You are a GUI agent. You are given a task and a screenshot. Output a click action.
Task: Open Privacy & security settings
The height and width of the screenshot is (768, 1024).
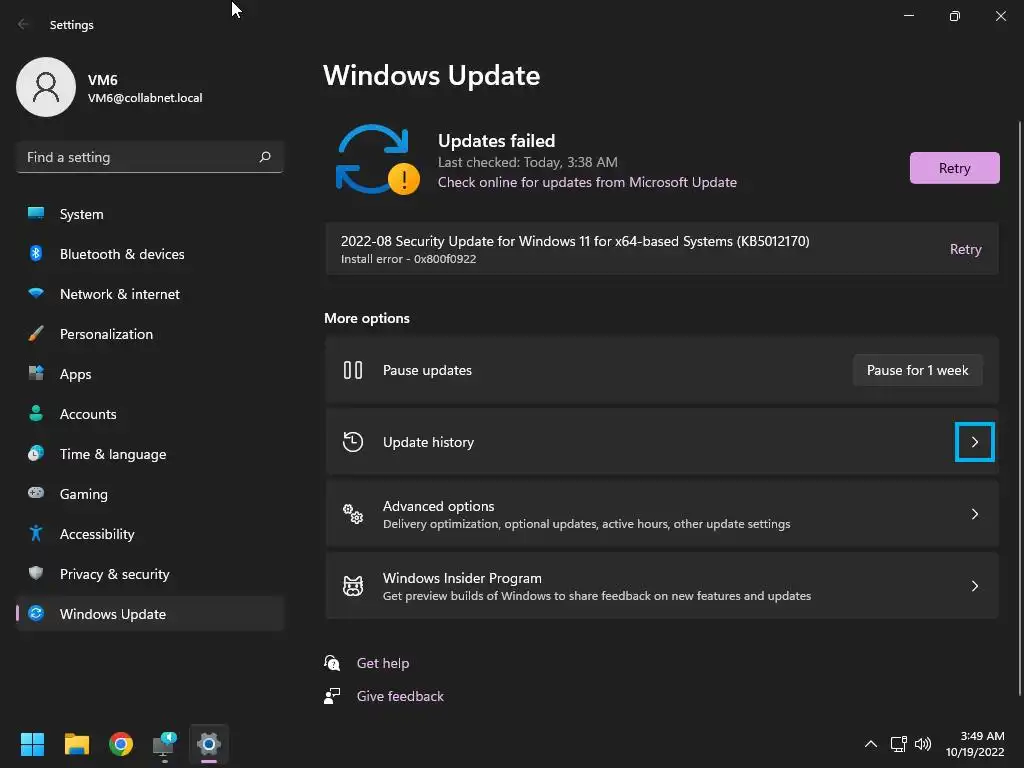point(150,573)
